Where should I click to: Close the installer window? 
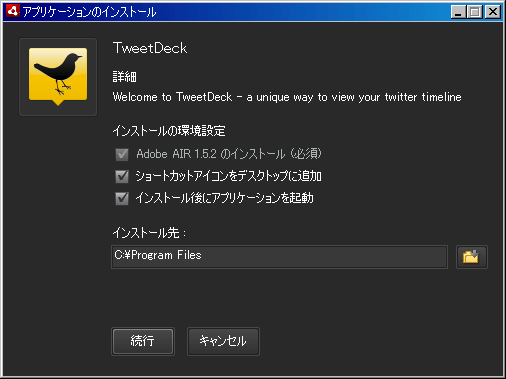click(493, 12)
